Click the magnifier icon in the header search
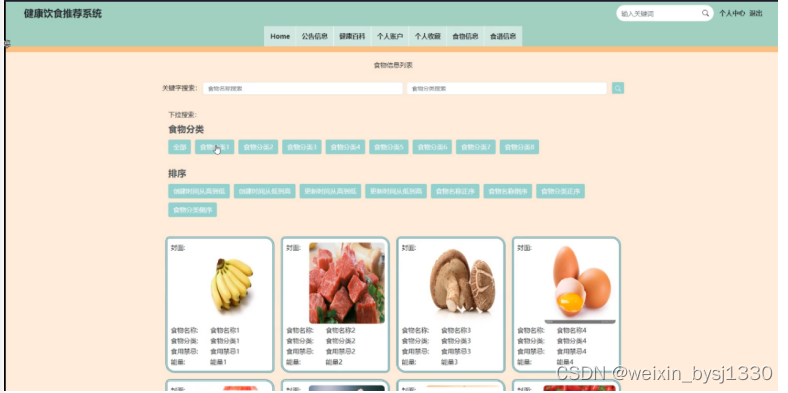Viewport: 788px width, 393px height. [705, 14]
